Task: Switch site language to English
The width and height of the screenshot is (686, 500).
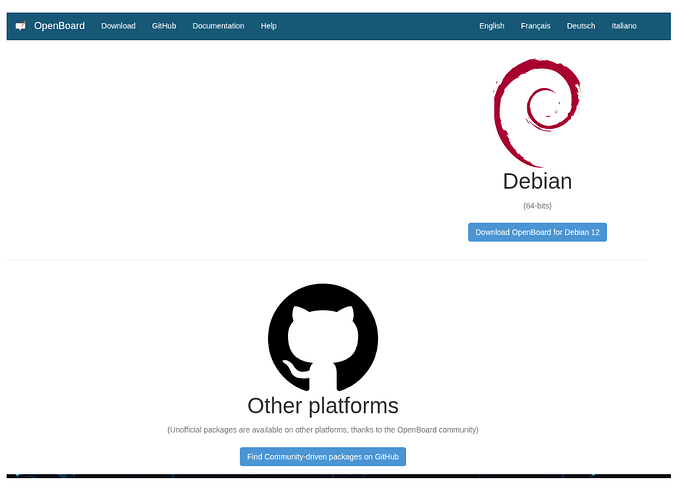Action: pos(492,26)
